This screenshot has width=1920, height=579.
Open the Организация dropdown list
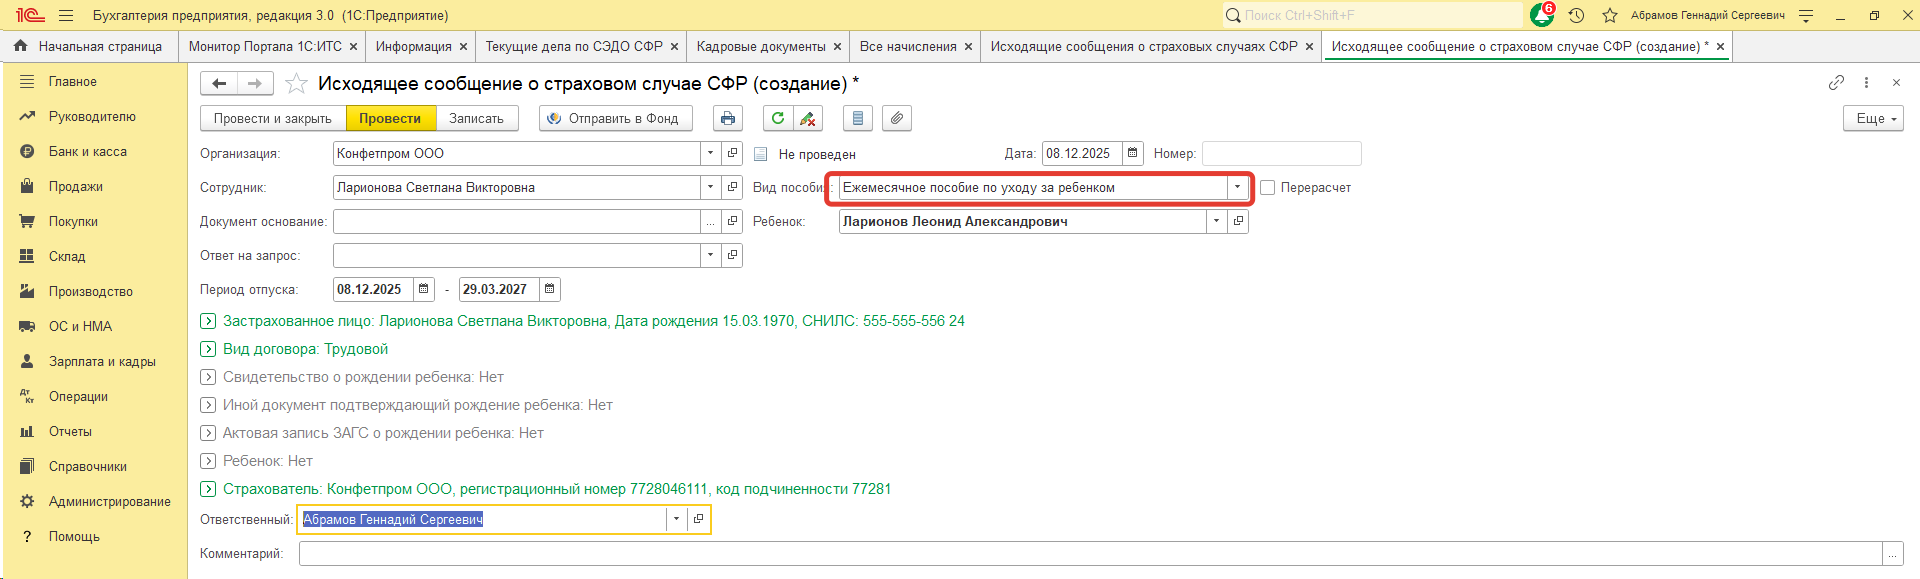pos(710,153)
